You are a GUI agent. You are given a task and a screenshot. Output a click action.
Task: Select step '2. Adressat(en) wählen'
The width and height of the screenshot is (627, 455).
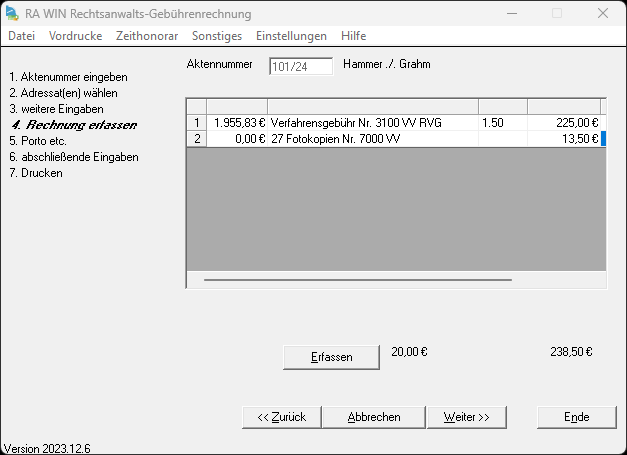click(64, 93)
